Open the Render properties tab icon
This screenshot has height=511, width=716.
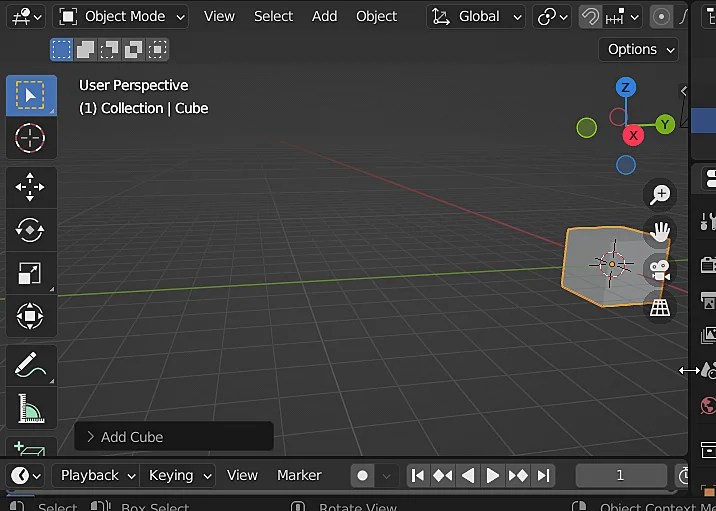pos(708,264)
